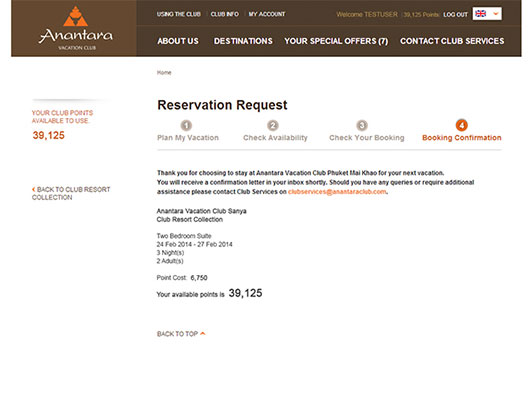
Task: Click the Back To Top link
Action: click(x=177, y=334)
